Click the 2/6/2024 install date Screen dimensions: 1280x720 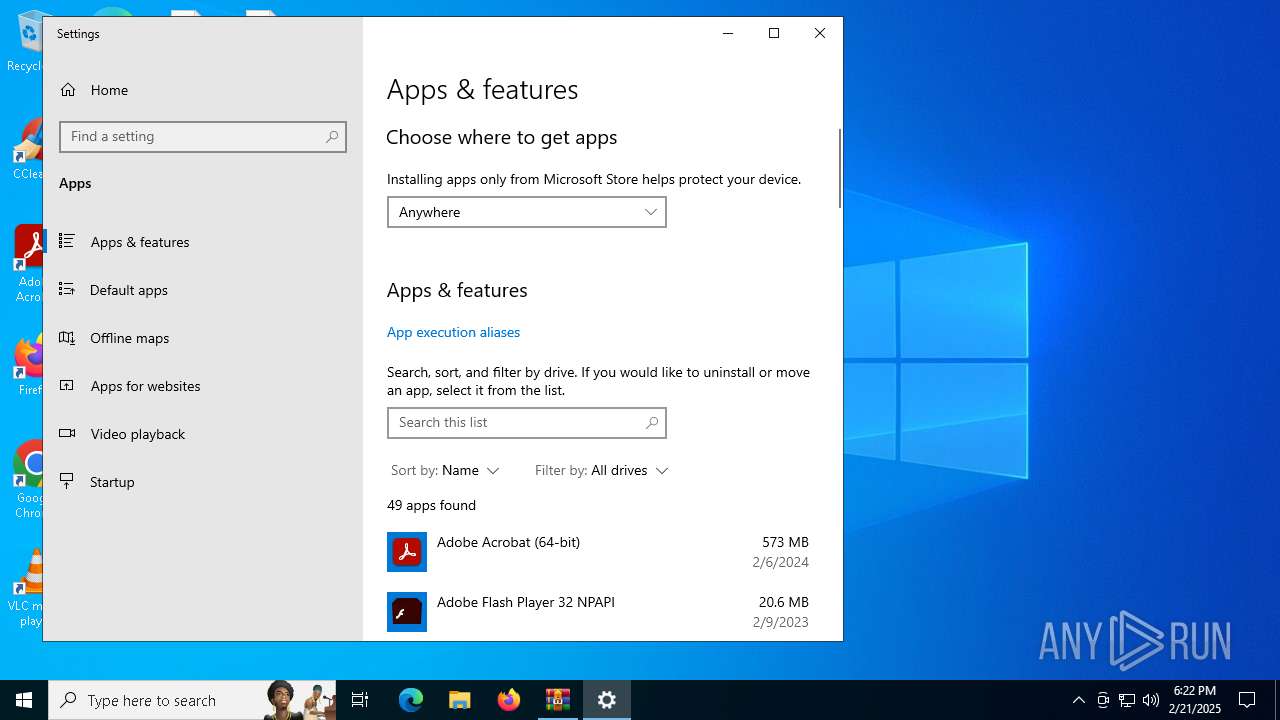click(x=780, y=562)
